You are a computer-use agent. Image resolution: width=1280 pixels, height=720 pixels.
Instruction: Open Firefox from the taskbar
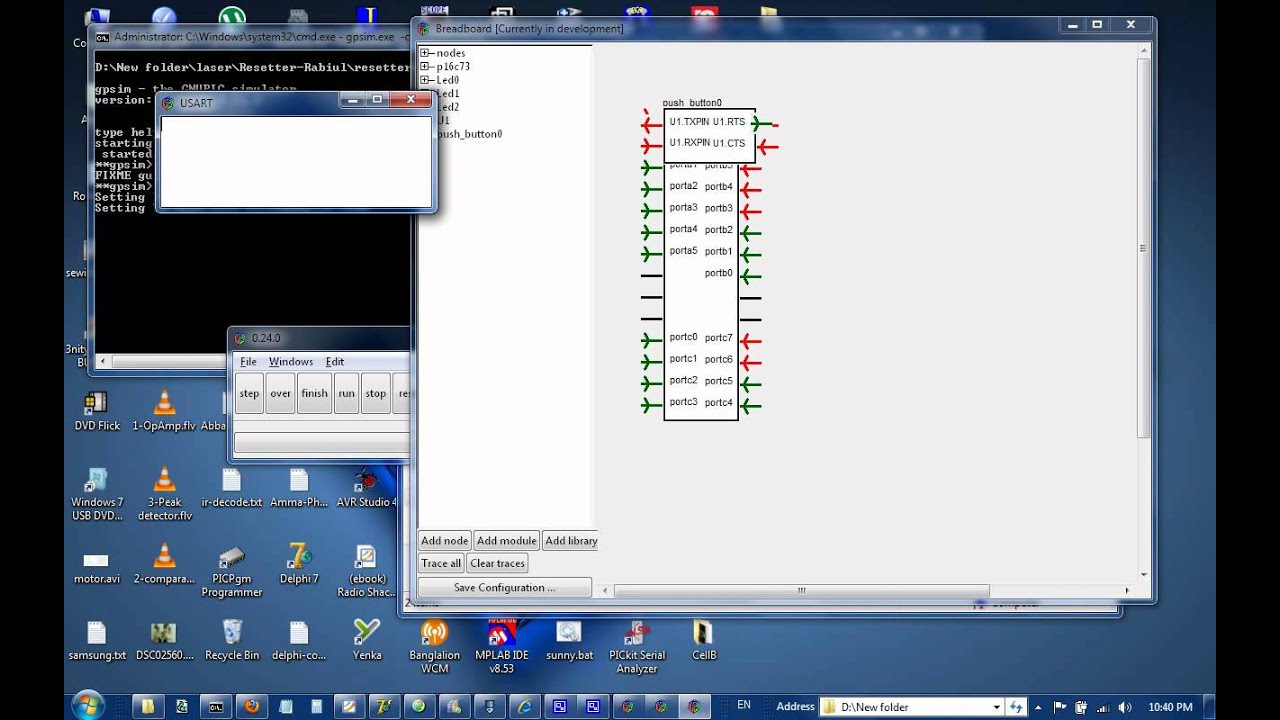tap(251, 706)
